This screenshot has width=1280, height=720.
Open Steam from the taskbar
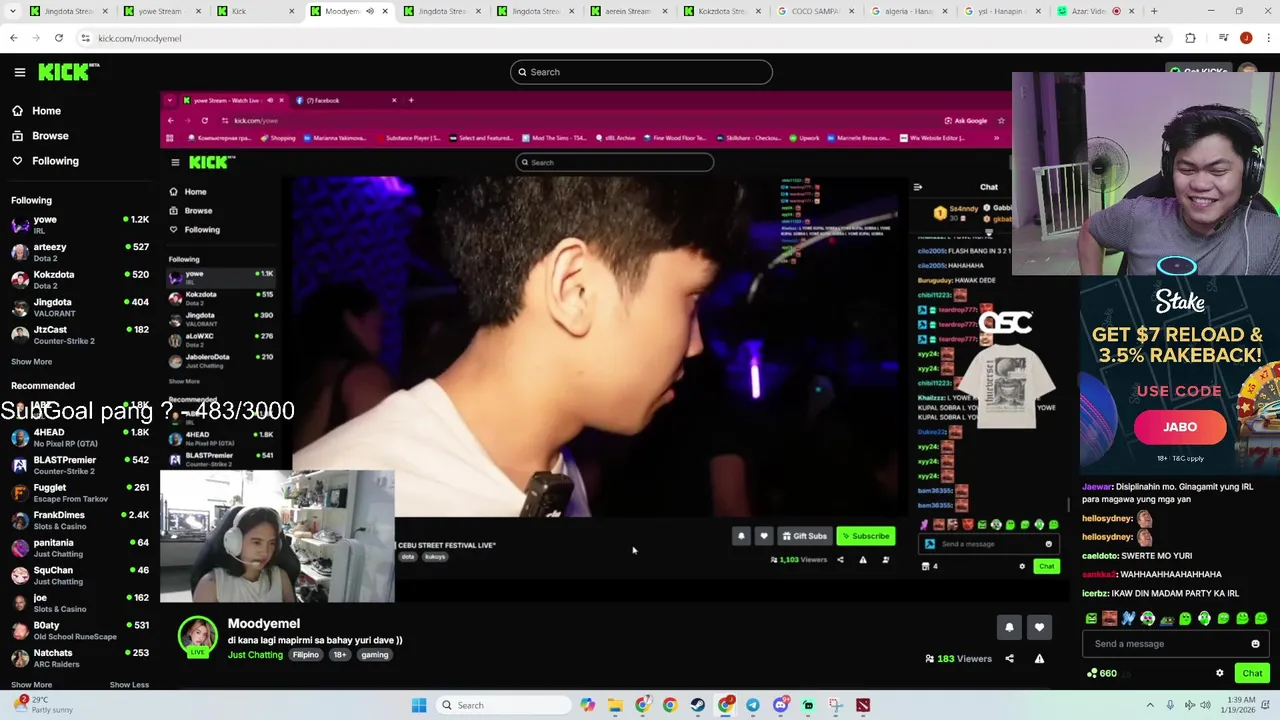pos(698,705)
